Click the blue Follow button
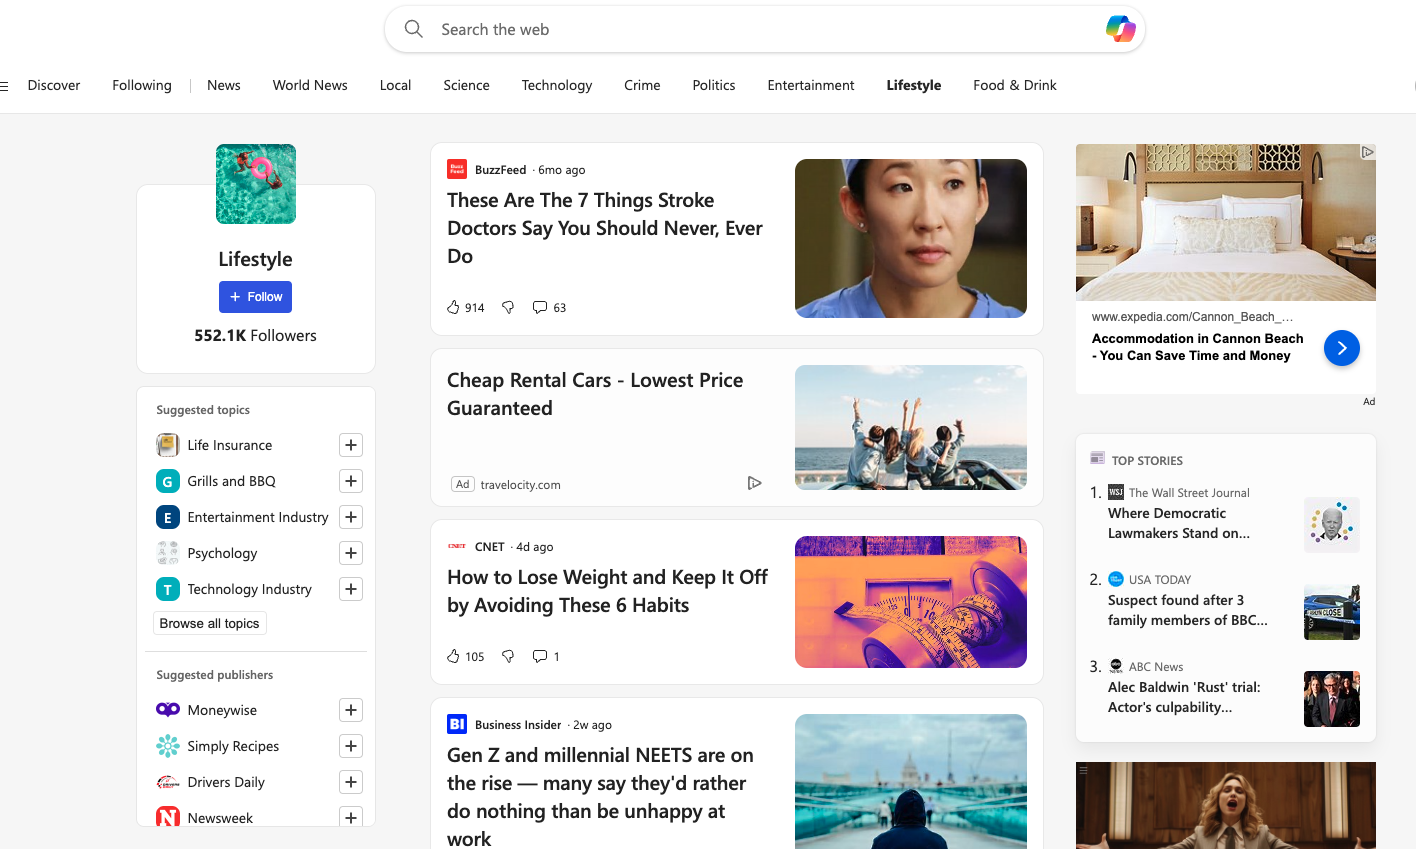Image resolution: width=1416 pixels, height=850 pixels. coord(256,297)
